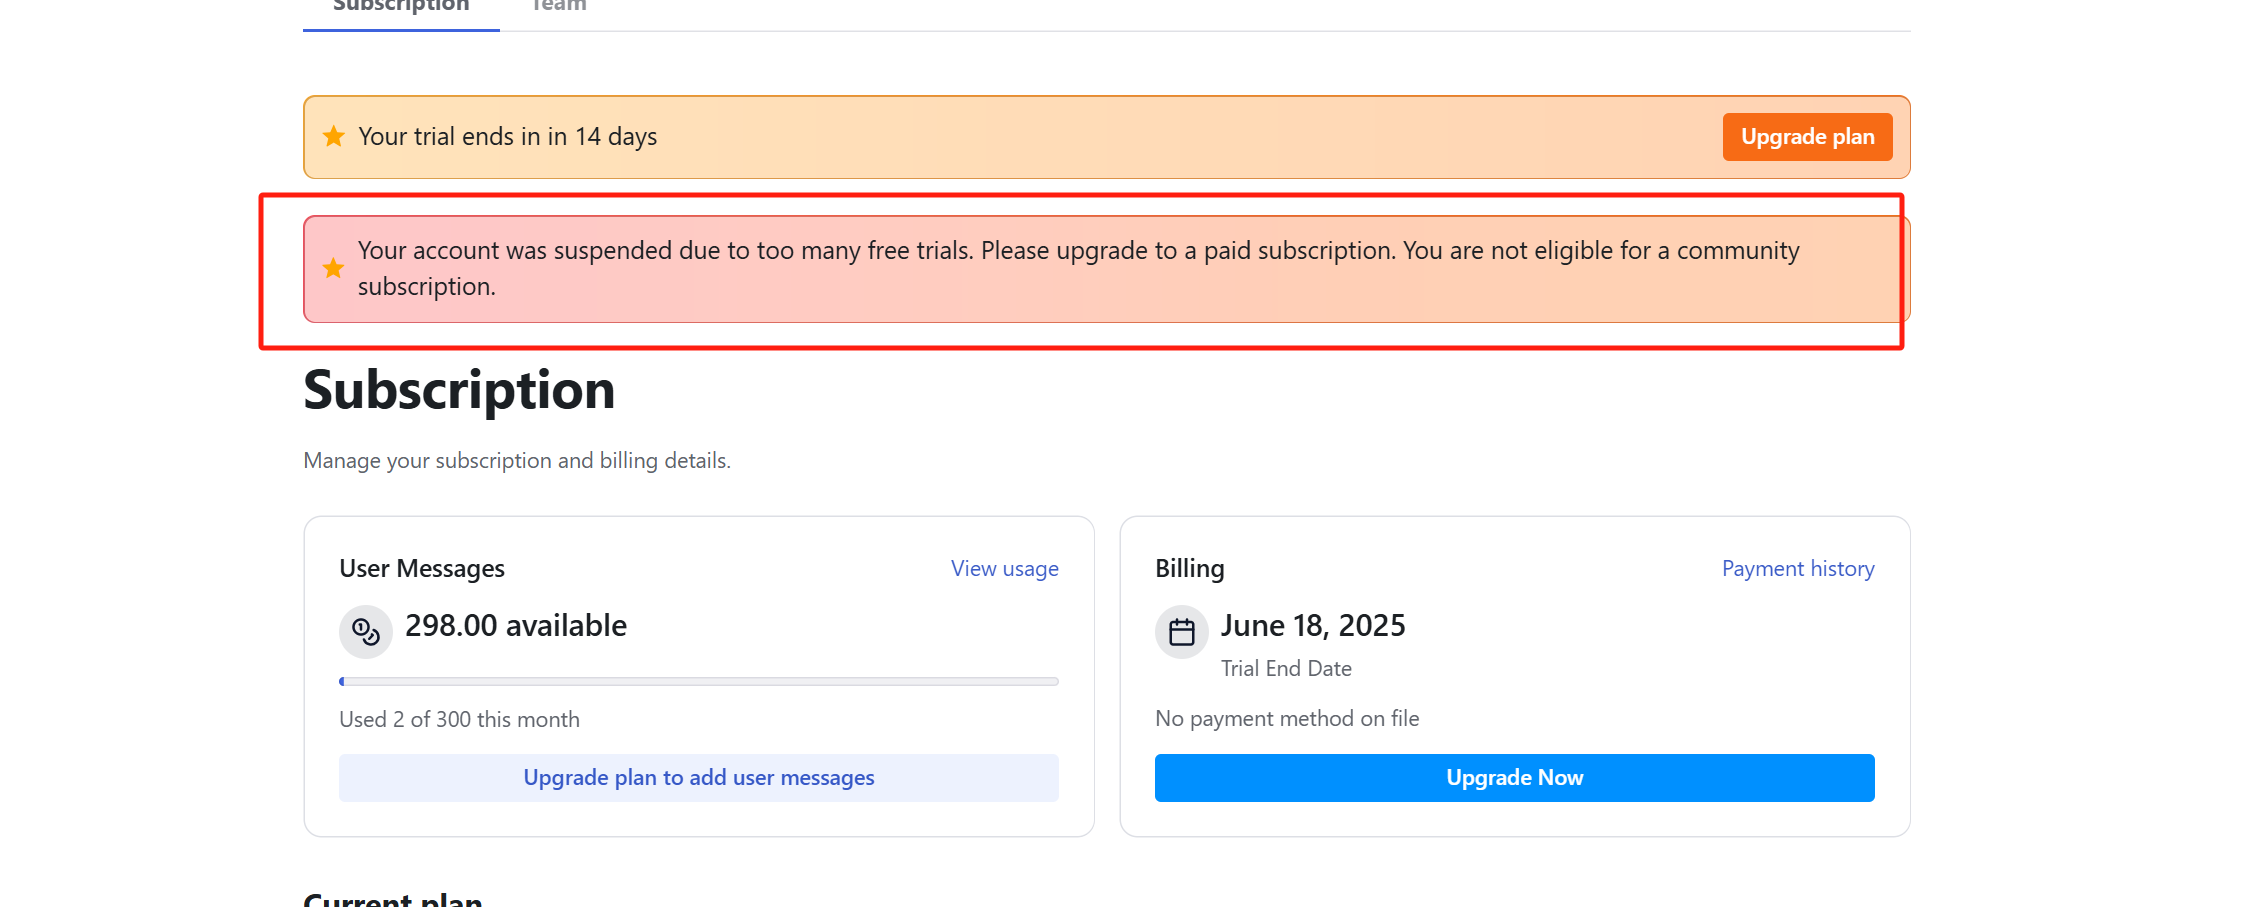This screenshot has height=907, width=2254.
Task: Select the Subscription tab
Action: tap(401, 6)
